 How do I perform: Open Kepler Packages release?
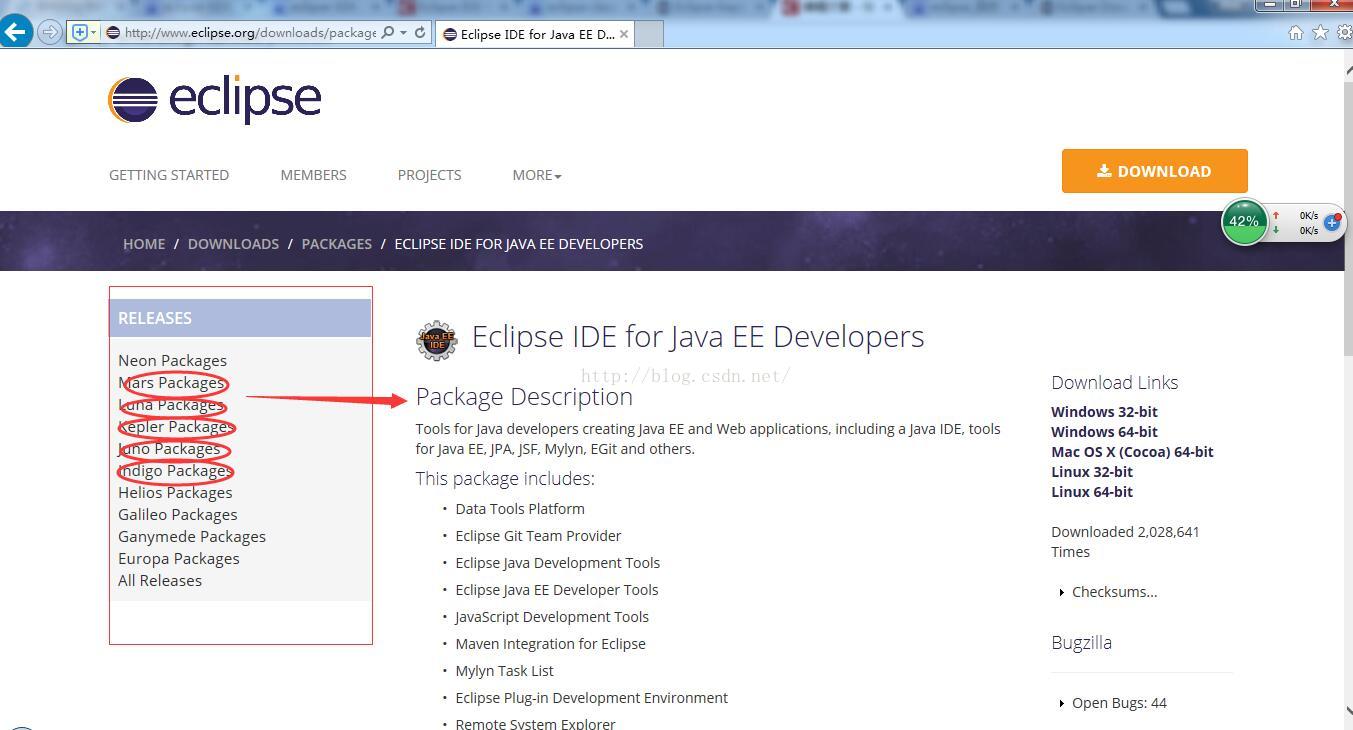coord(175,426)
